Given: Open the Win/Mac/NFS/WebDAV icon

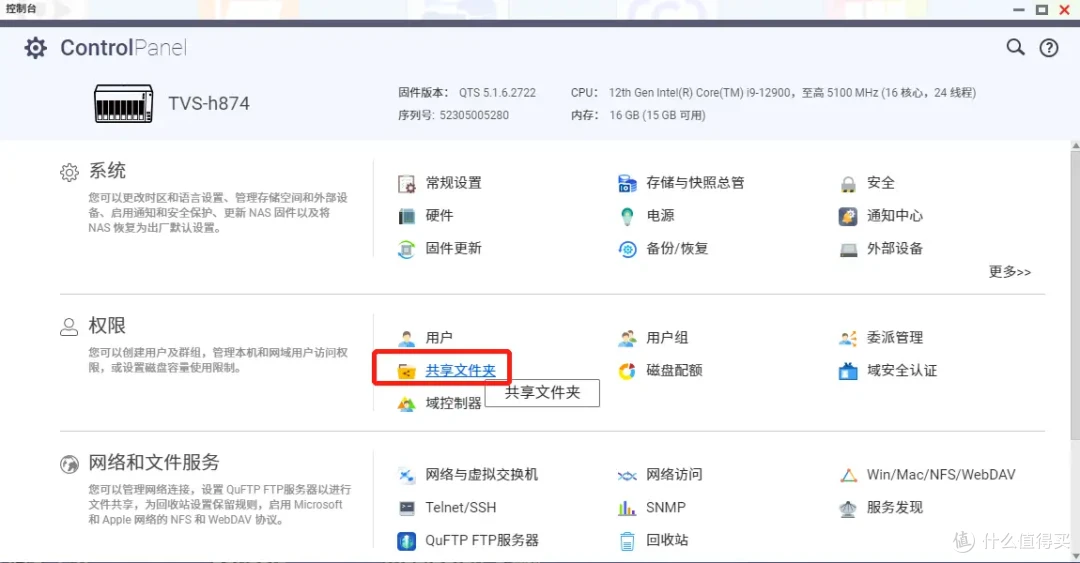Looking at the screenshot, I should pyautogui.click(x=848, y=475).
